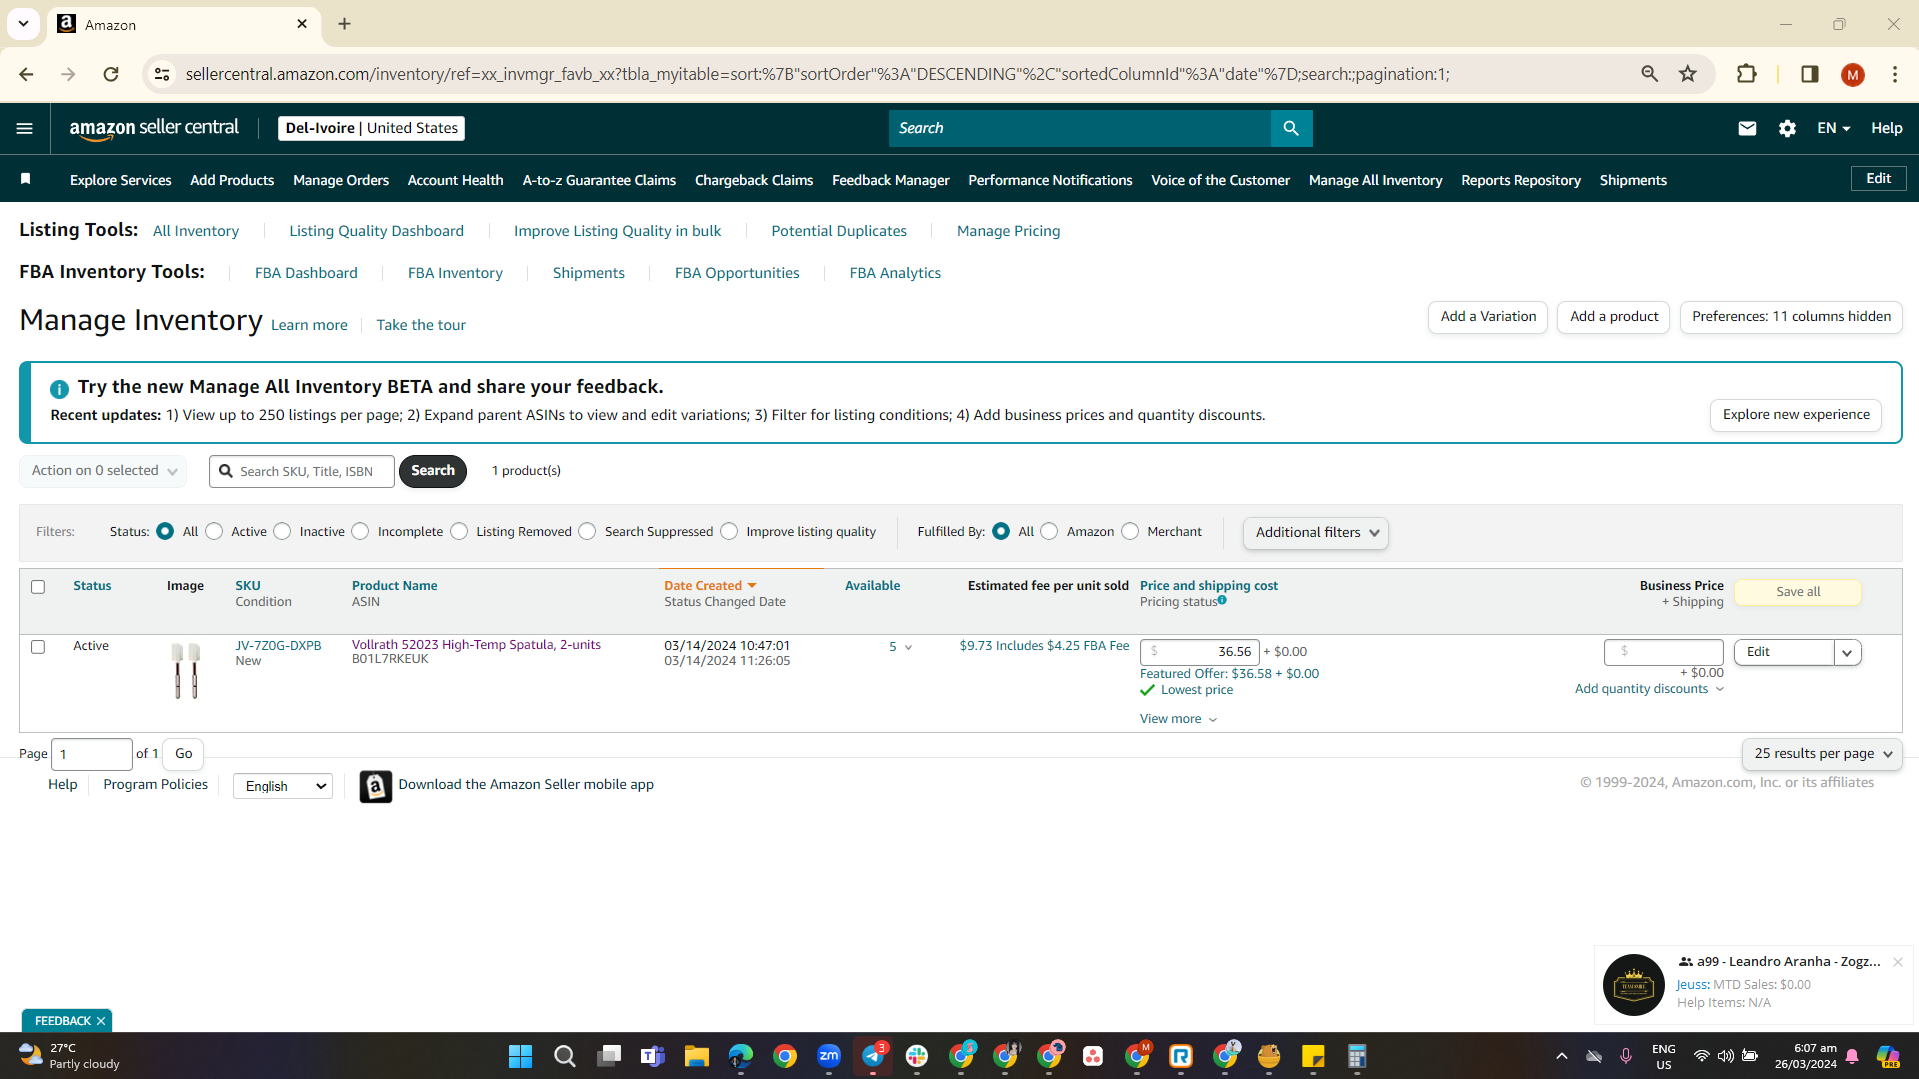Open the browser extensions puzzle icon
Screen dimensions: 1919x1079
click(x=1746, y=74)
